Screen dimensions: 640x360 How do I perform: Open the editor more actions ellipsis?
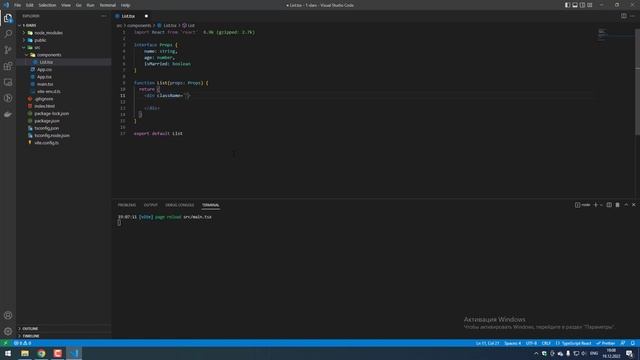[632, 16]
